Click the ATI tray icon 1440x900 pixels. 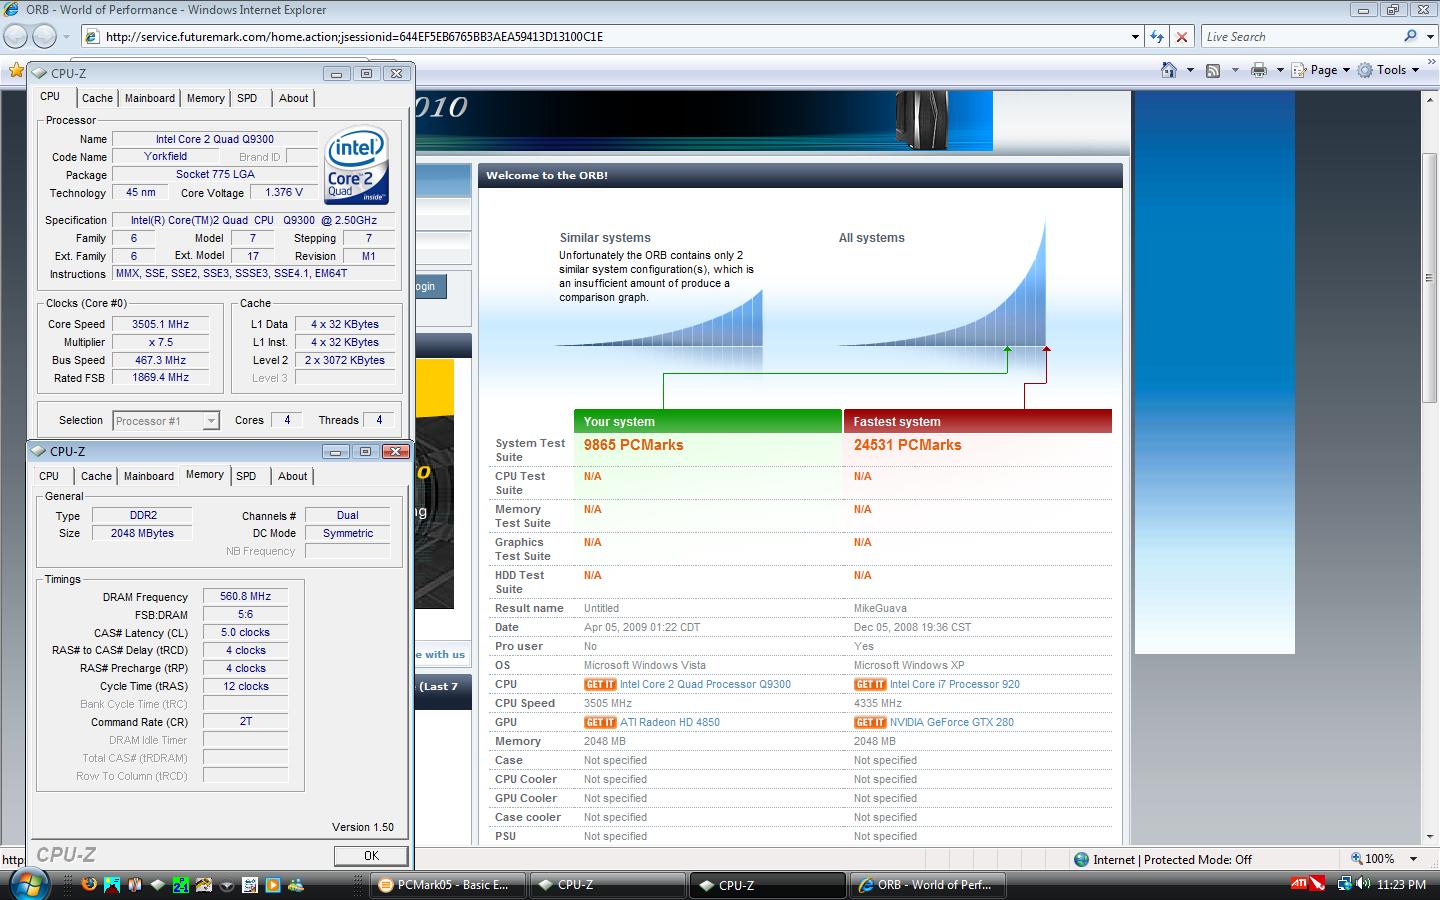pyautogui.click(x=1299, y=884)
